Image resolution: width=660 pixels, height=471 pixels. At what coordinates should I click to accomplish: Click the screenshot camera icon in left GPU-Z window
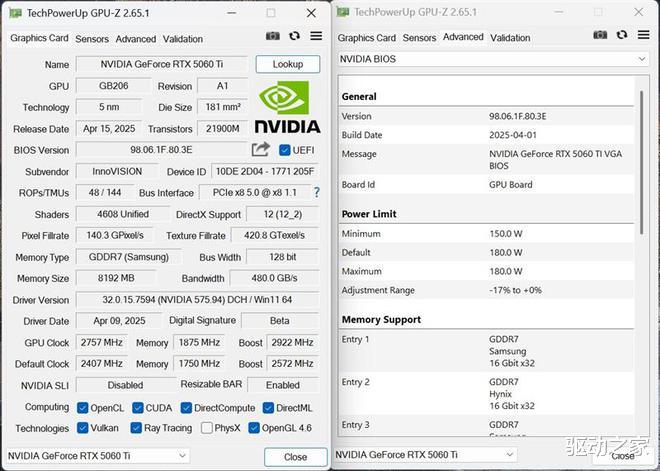click(x=273, y=36)
